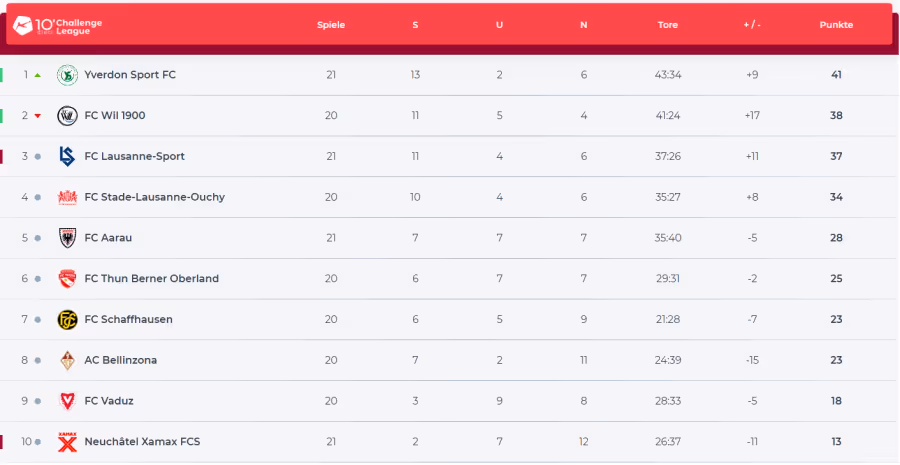Select Neuchâtel Xamax FCS points value 13
Image resolution: width=900 pixels, height=465 pixels.
point(836,441)
